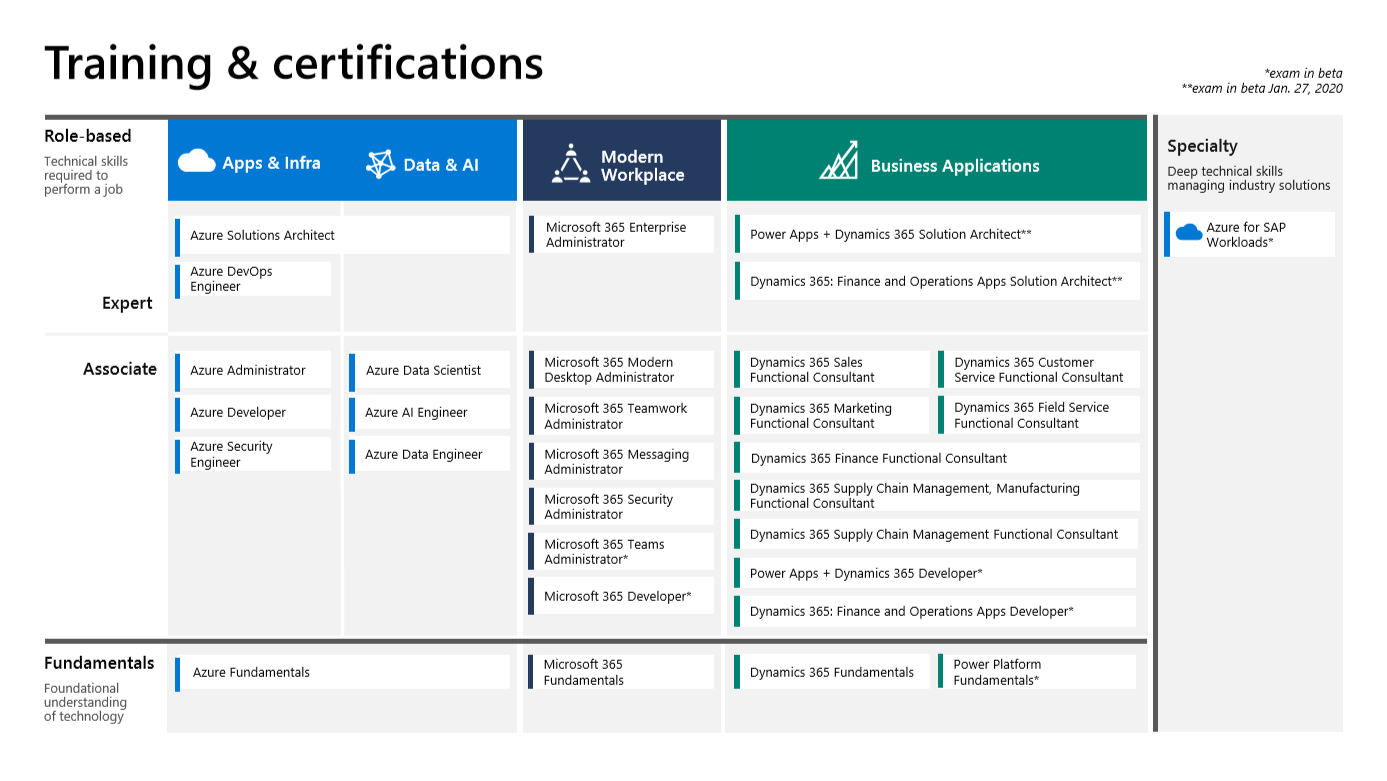
Task: Select the Modern Workplace header
Action: click(622, 160)
